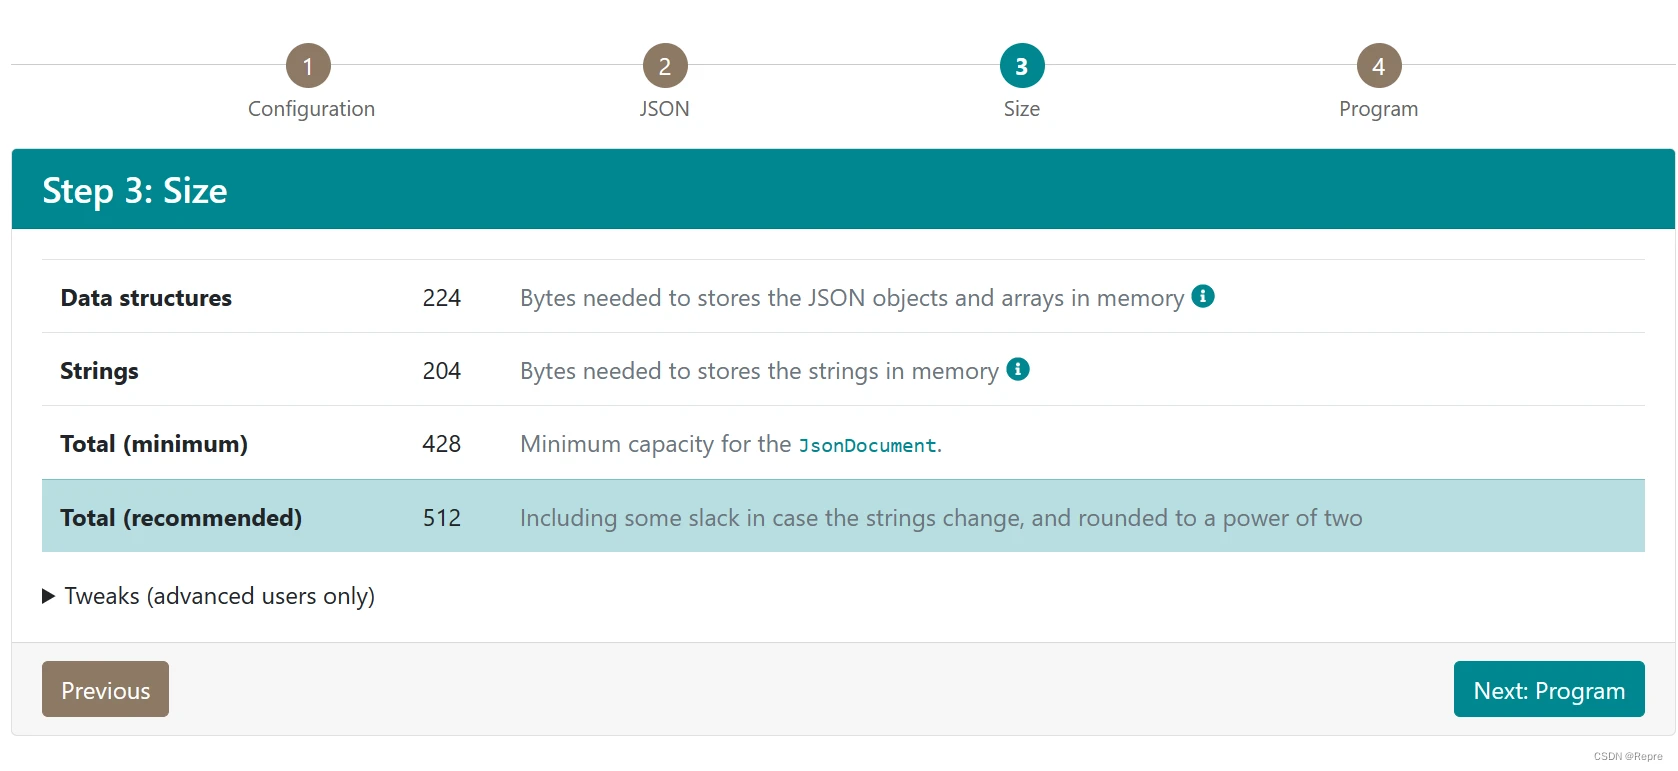Open the Program step label

(x=1379, y=109)
